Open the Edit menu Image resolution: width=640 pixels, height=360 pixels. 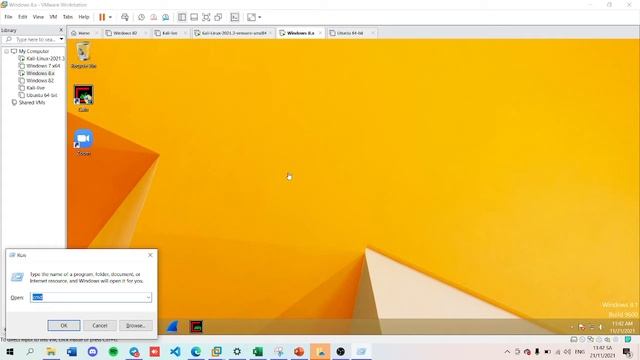click(22, 17)
